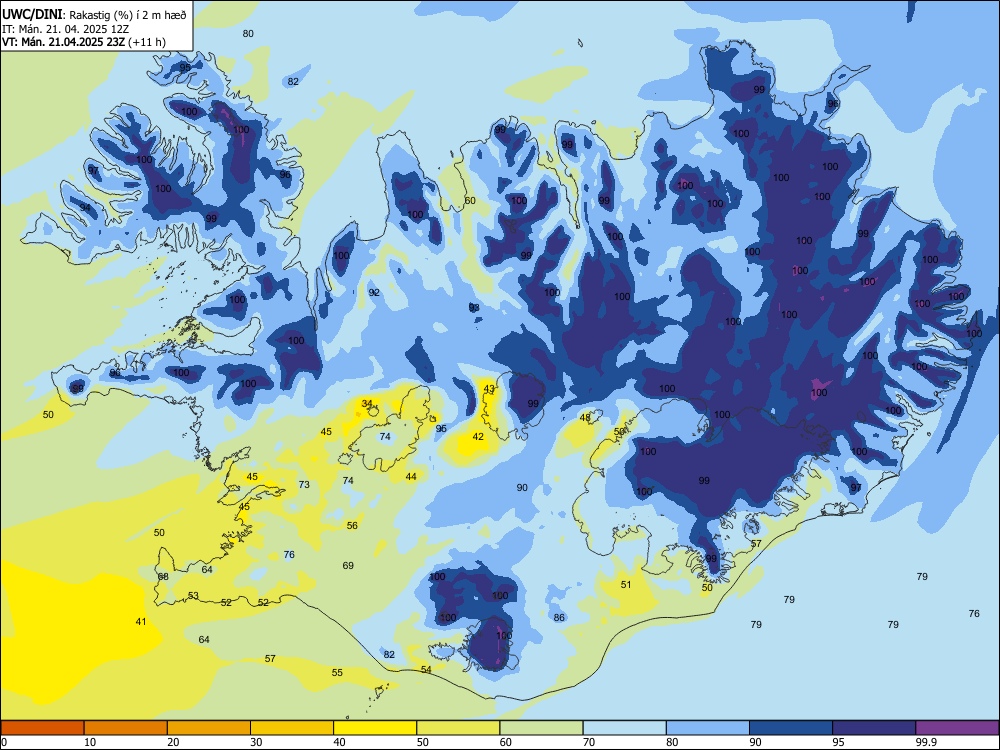Click the humidity value '44' on the map
Screen dimensions: 1000x750
pos(411,476)
